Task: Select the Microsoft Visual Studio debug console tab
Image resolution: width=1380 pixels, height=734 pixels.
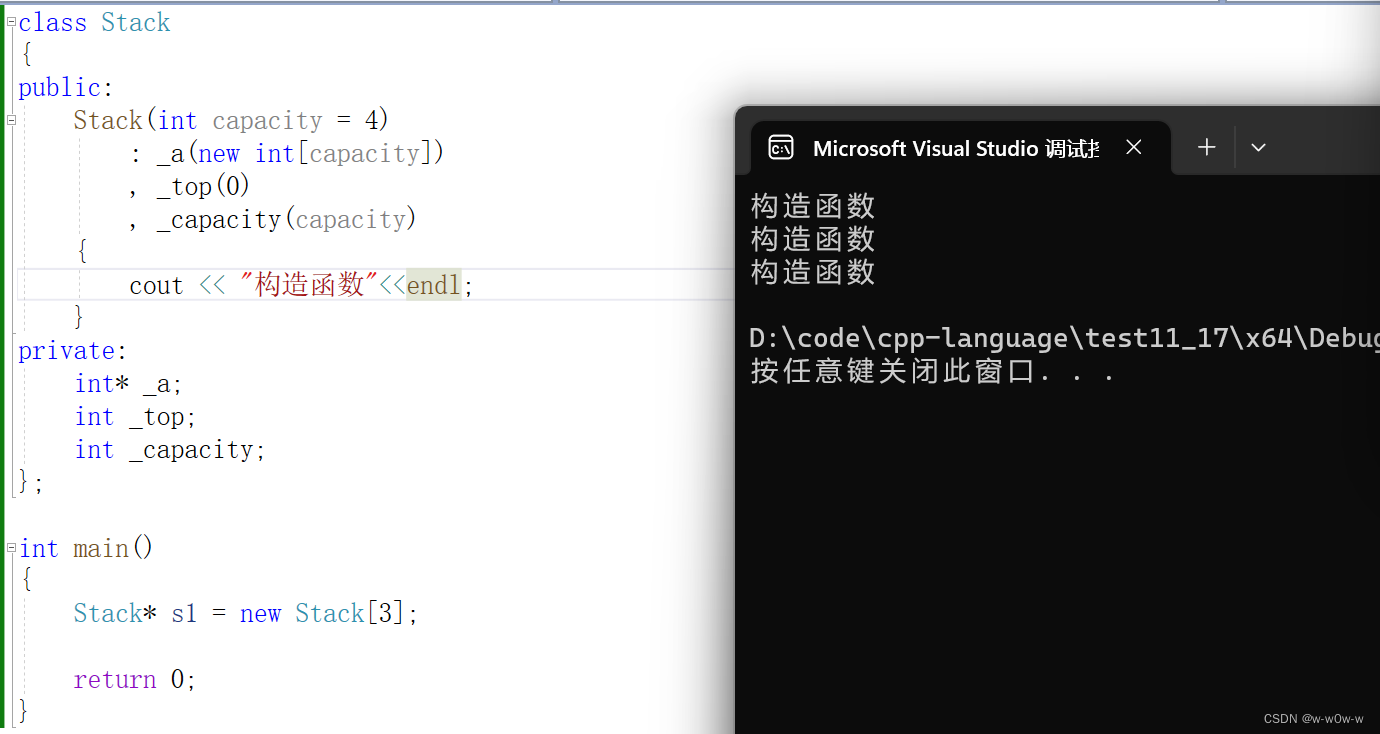Action: click(x=958, y=148)
